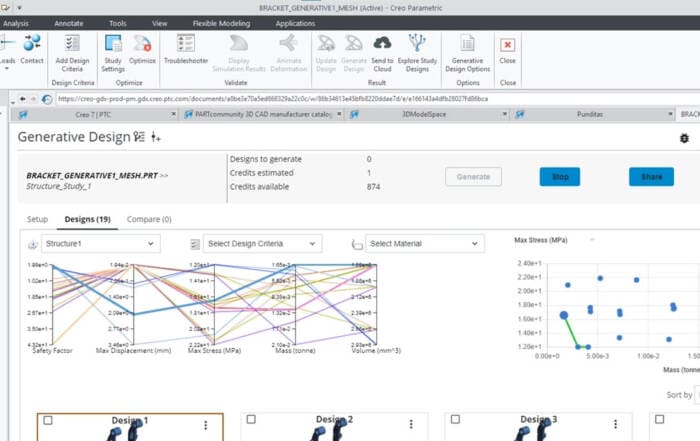
Task: Switch to the Setup tab
Action: tap(37, 220)
